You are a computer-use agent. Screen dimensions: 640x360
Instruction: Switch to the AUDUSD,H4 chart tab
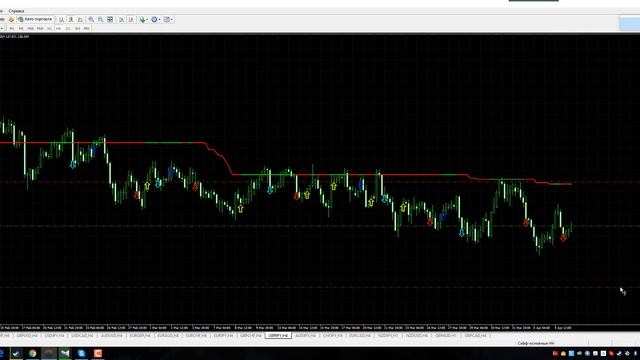tap(111, 336)
